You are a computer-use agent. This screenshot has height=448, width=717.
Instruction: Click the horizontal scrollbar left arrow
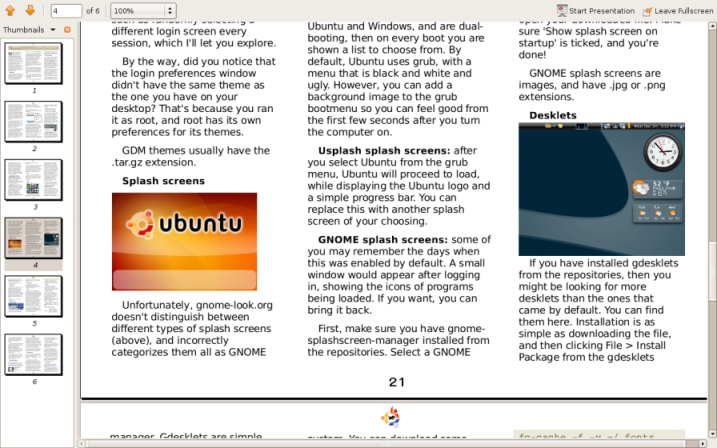[81, 443]
